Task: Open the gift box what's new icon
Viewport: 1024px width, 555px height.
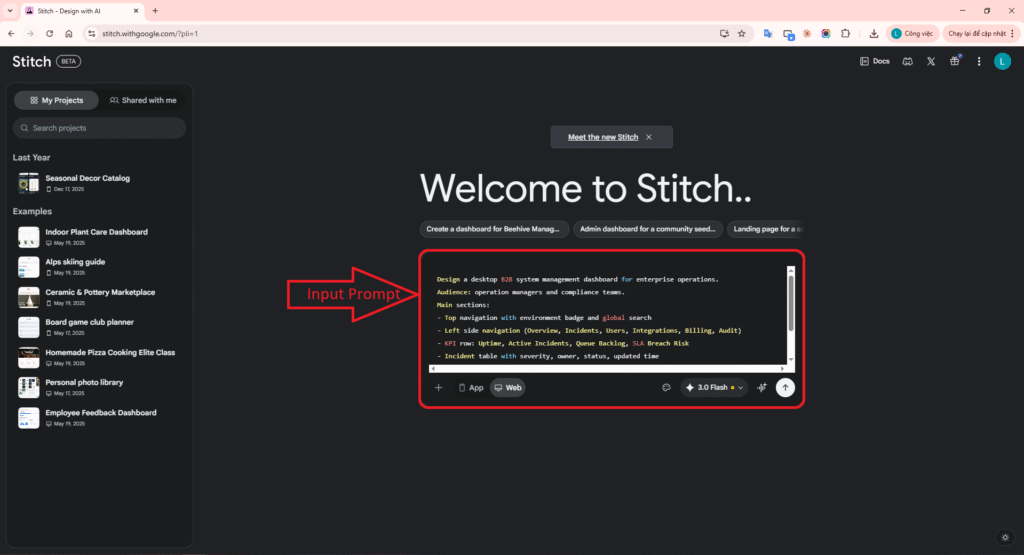Action: (954, 61)
